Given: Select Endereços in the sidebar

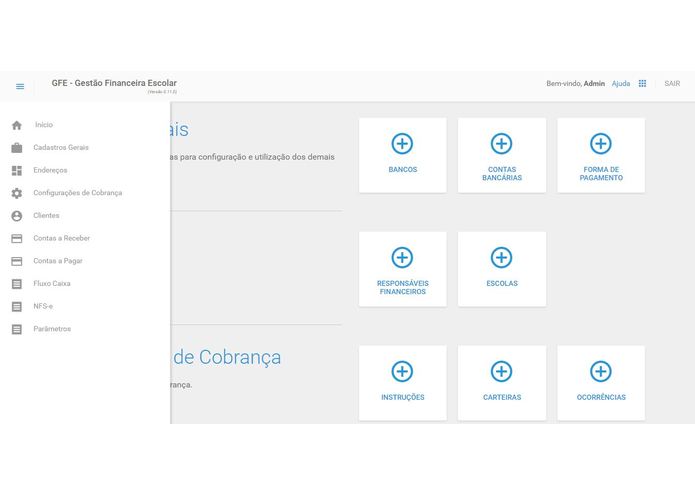Looking at the screenshot, I should coord(51,170).
